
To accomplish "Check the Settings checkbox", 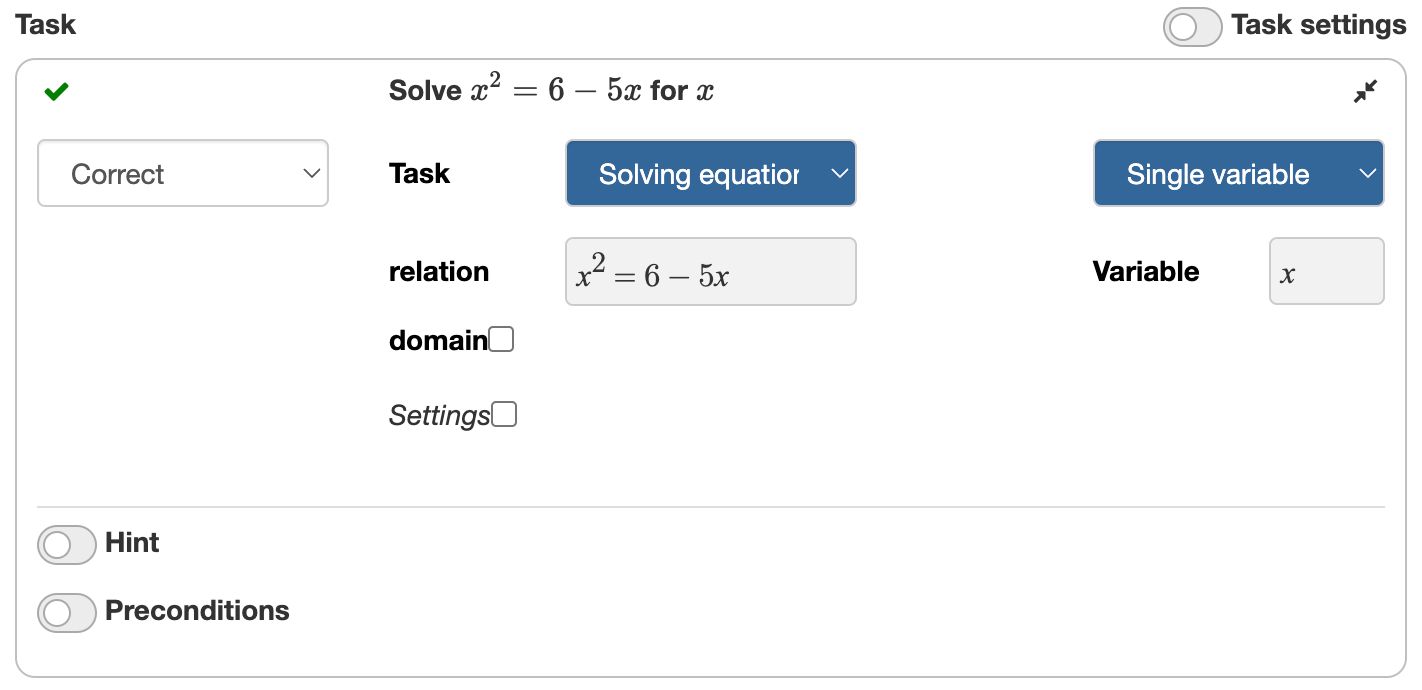I will 506,413.
